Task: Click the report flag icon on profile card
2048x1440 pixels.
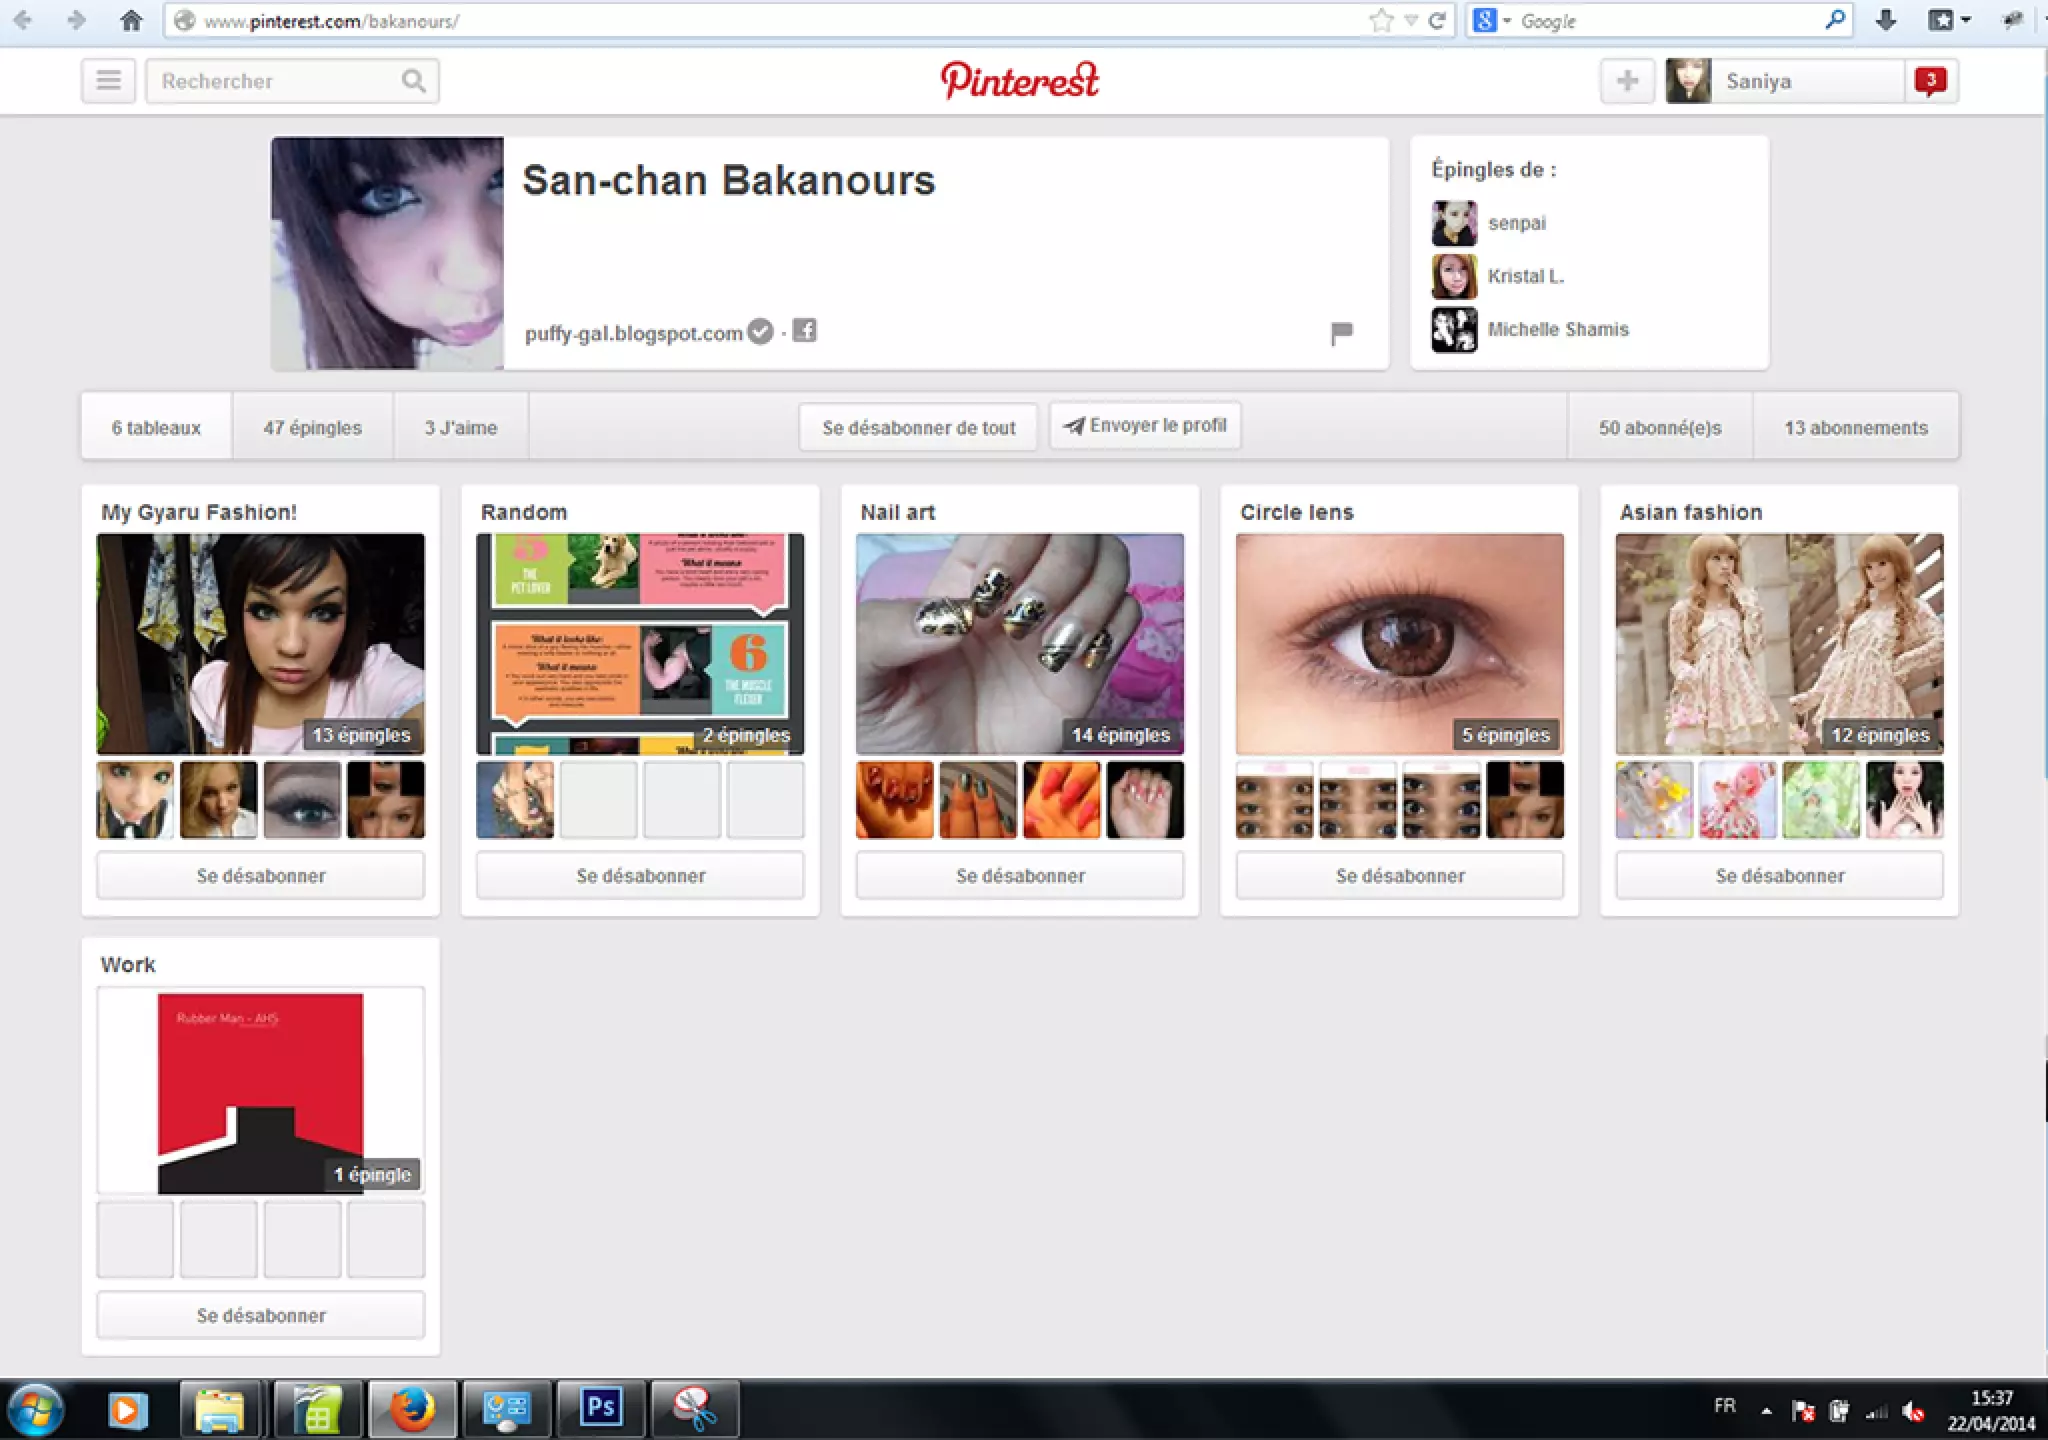Action: 1341,333
